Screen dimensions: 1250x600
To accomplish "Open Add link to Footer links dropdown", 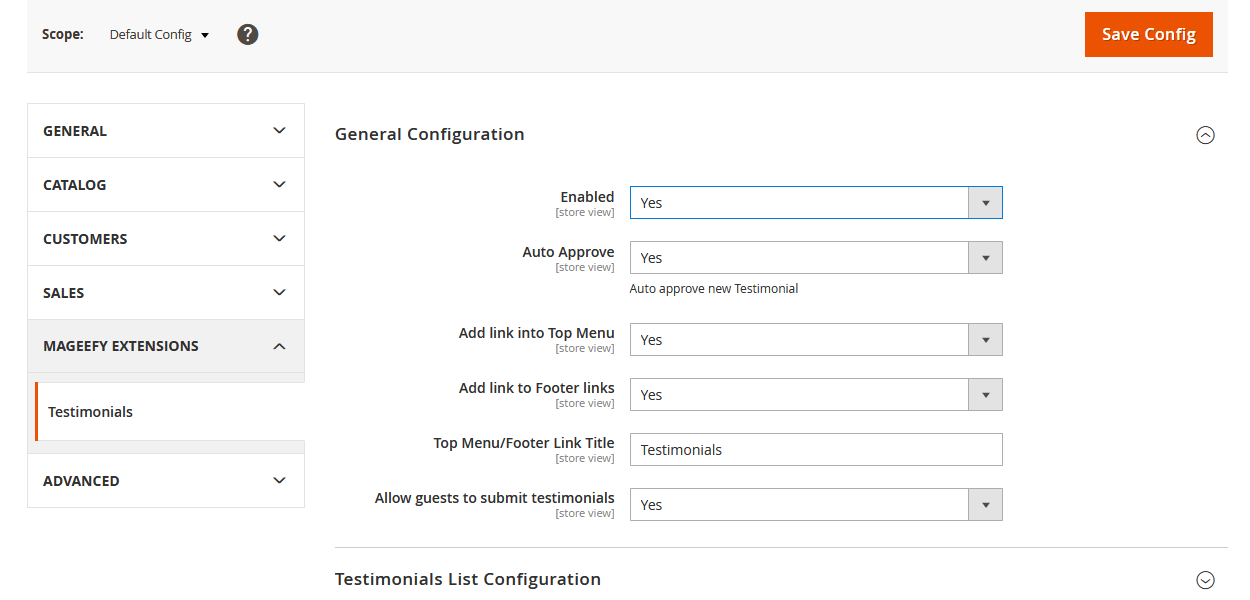I will tap(815, 395).
